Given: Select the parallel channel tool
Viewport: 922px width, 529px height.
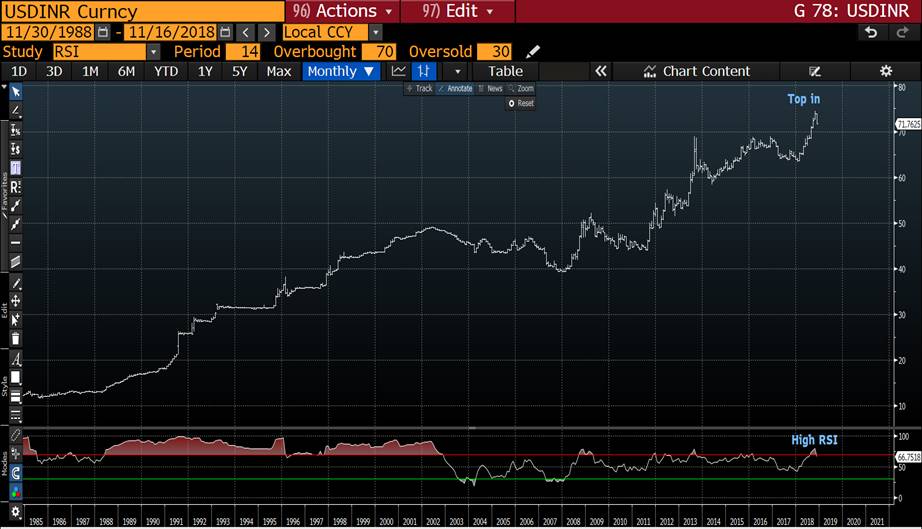Looking at the screenshot, I should click(16, 261).
